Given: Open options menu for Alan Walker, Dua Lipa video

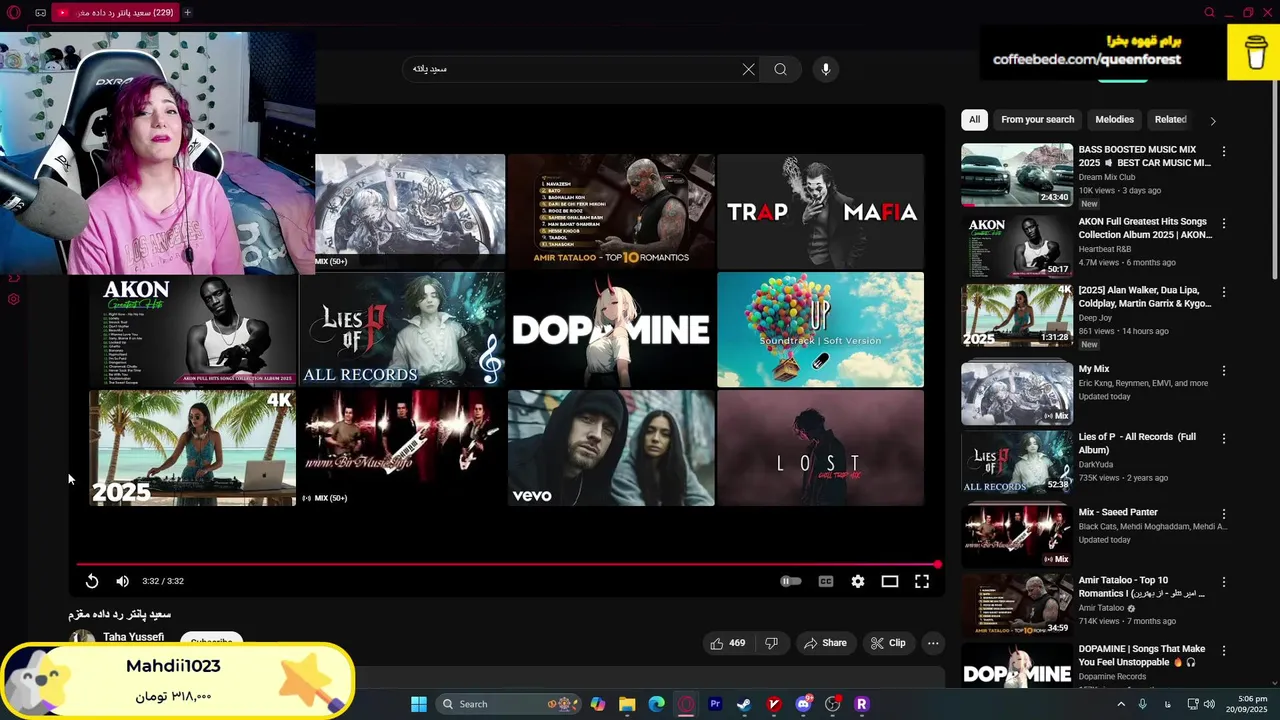Looking at the screenshot, I should 1224,292.
